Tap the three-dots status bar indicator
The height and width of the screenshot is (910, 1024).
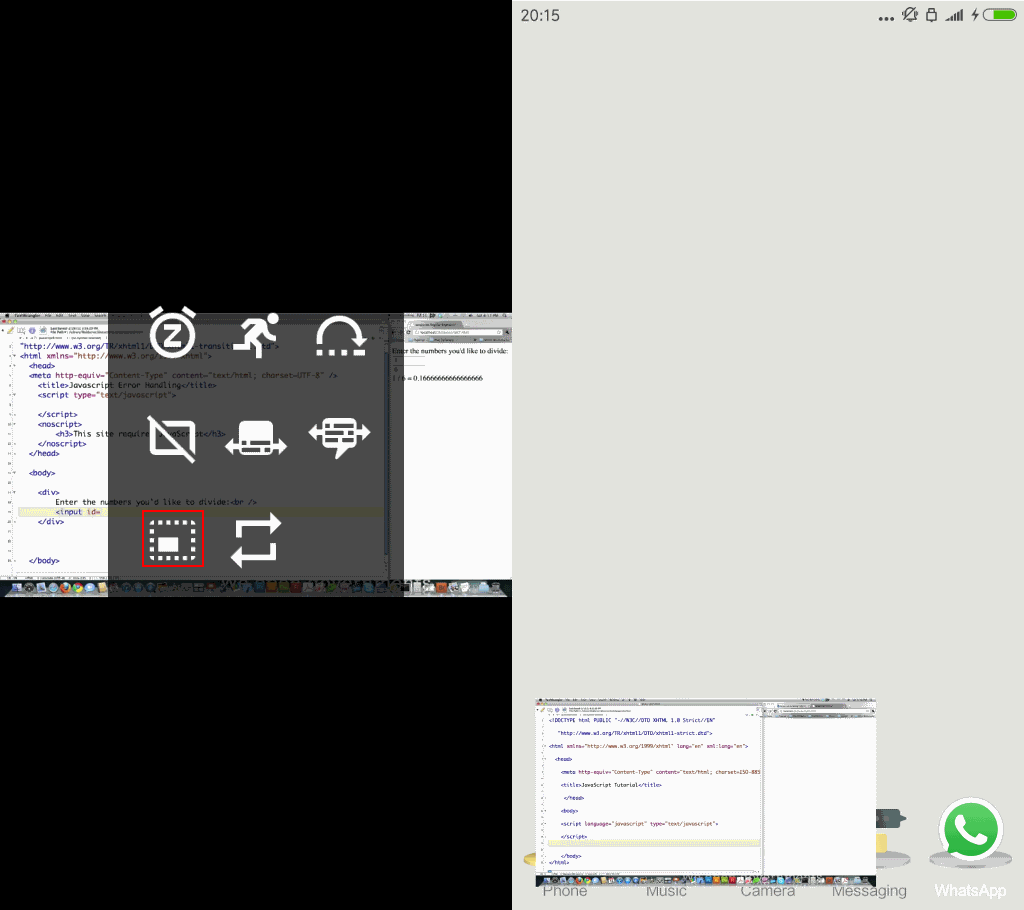(886, 18)
